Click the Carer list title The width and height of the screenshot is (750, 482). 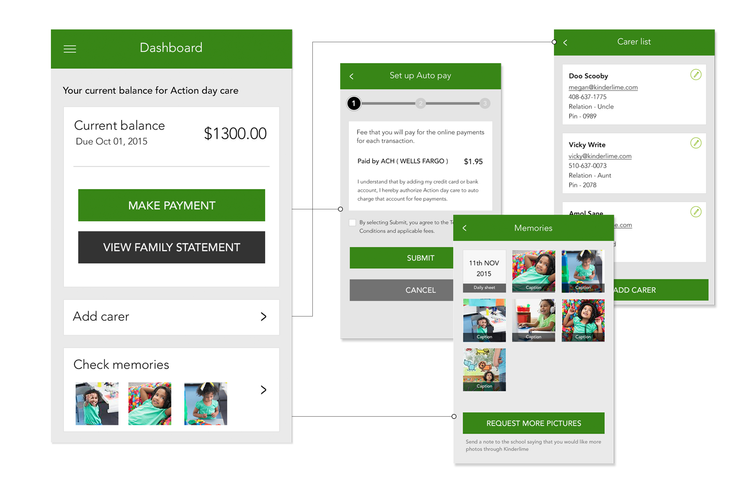634,42
